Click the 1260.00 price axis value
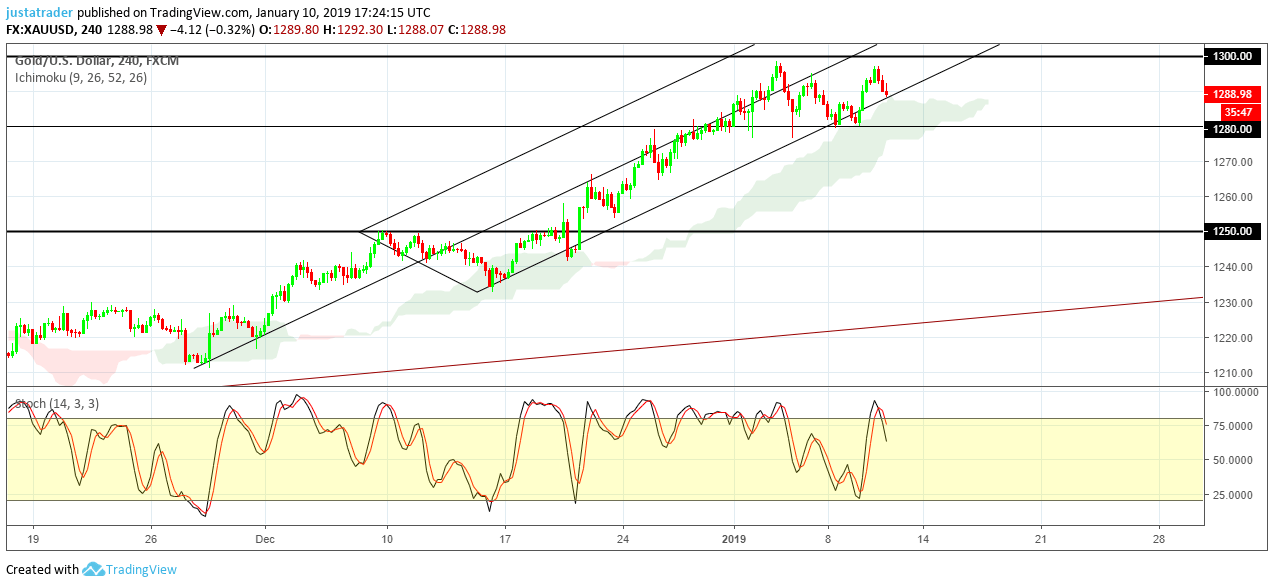Viewport: 1274px width, 587px height. click(1232, 197)
